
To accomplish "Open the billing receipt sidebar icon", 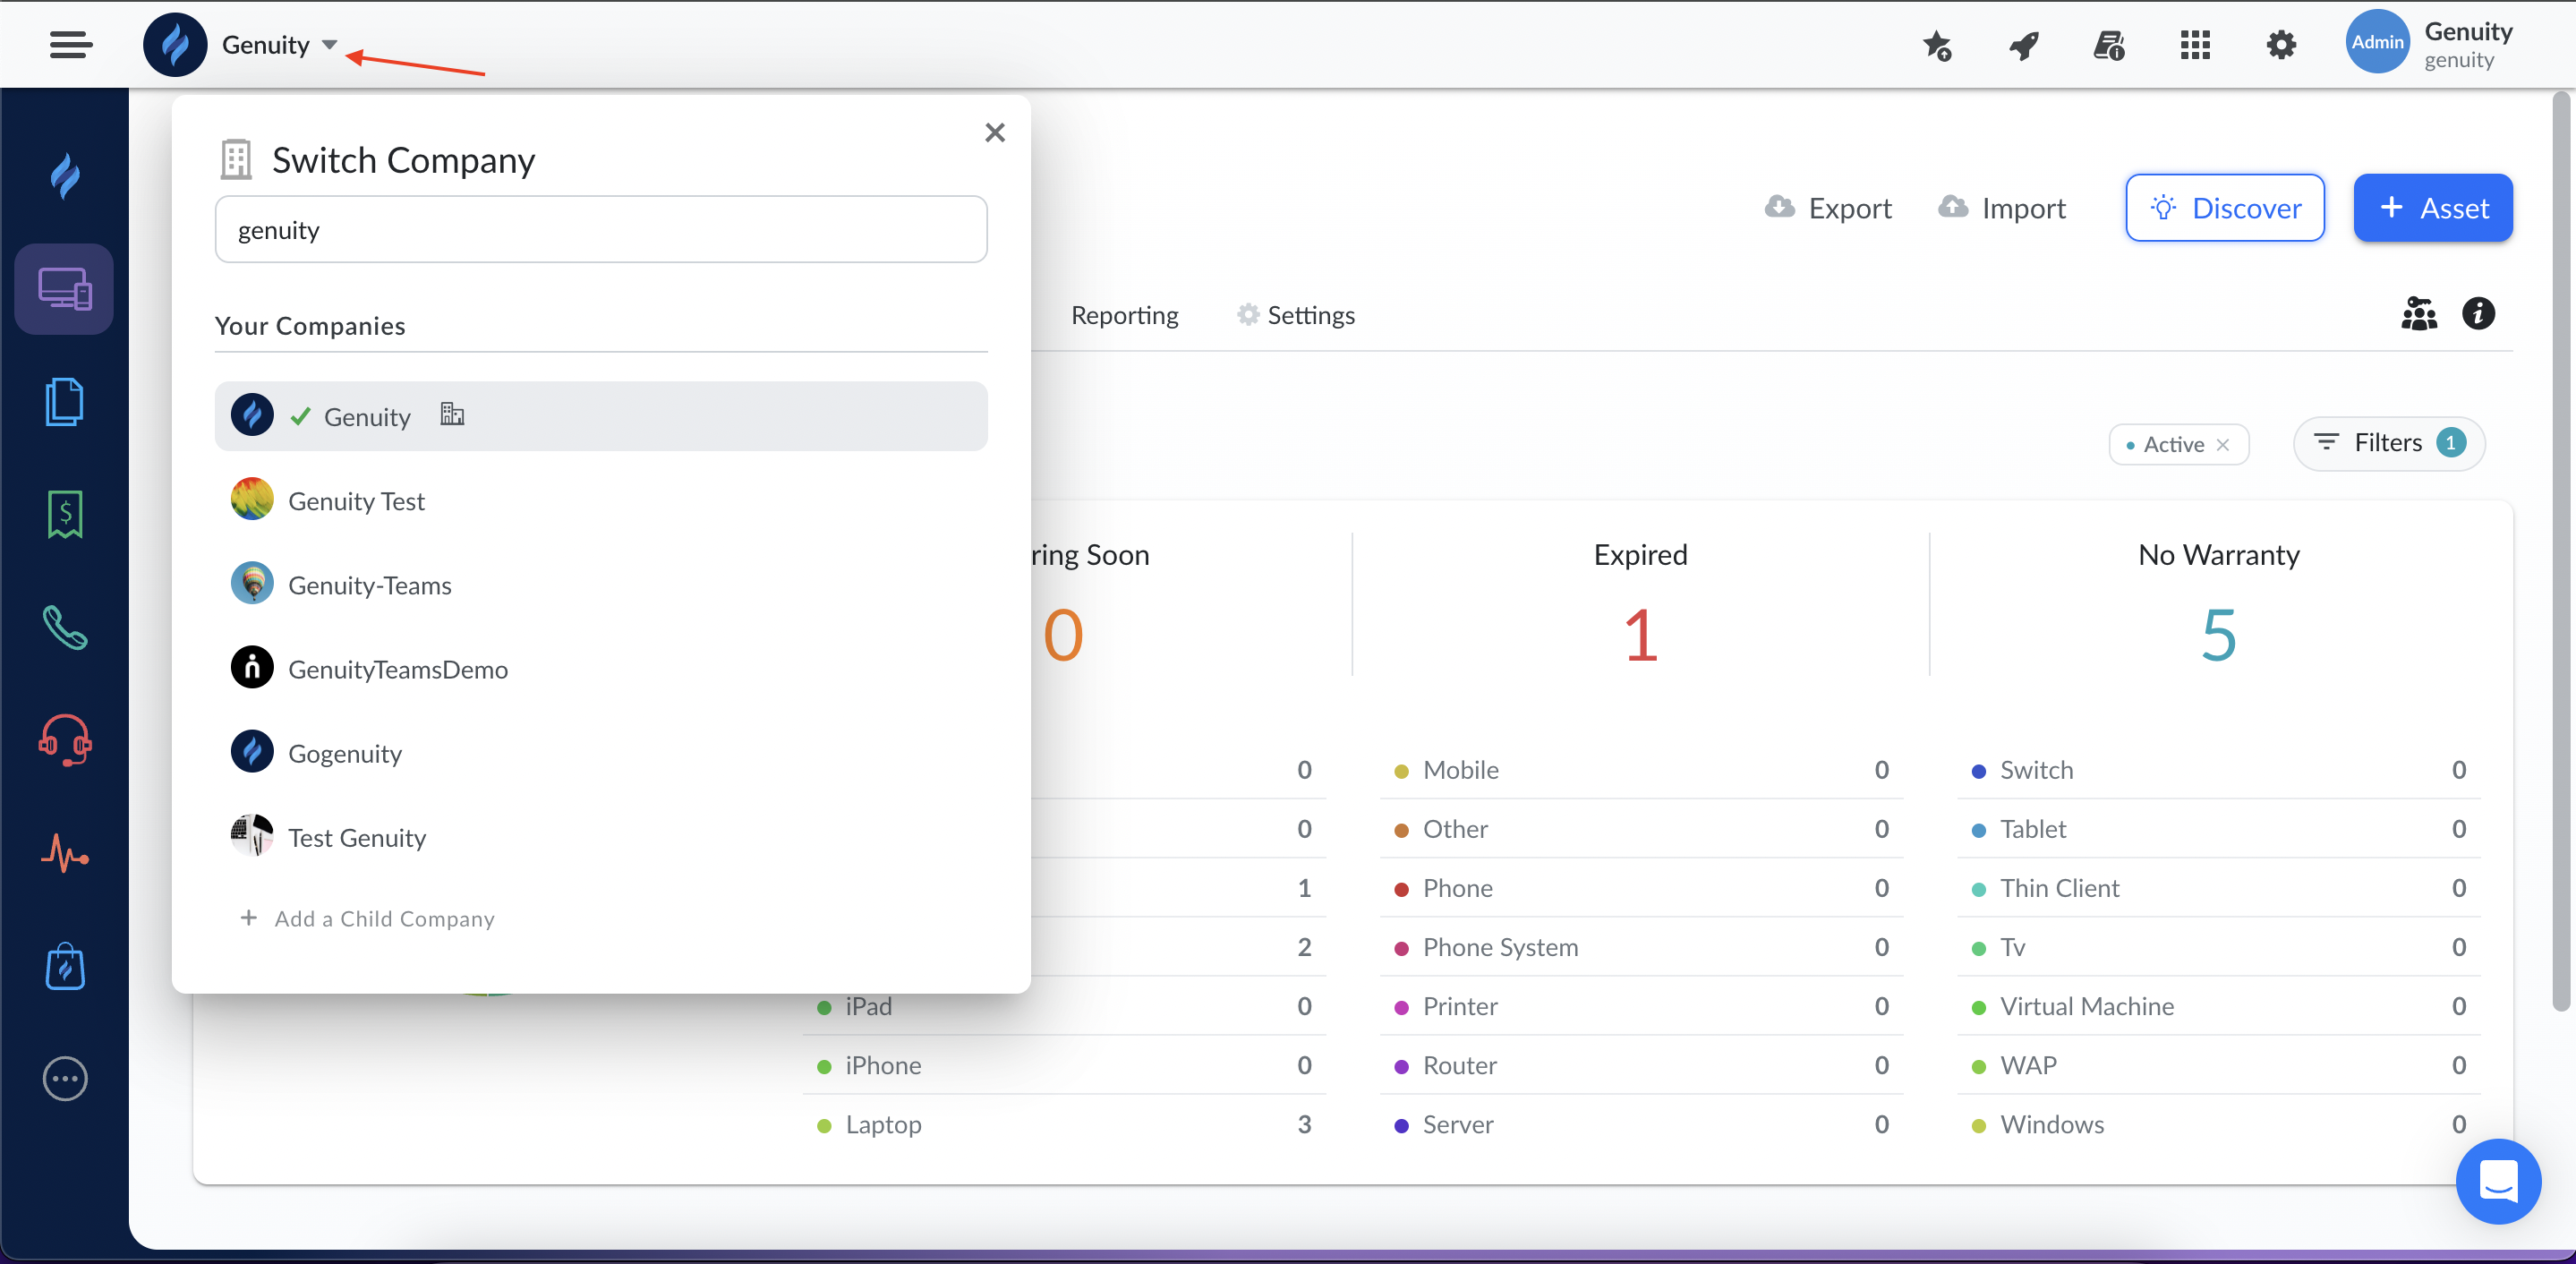I will (65, 515).
